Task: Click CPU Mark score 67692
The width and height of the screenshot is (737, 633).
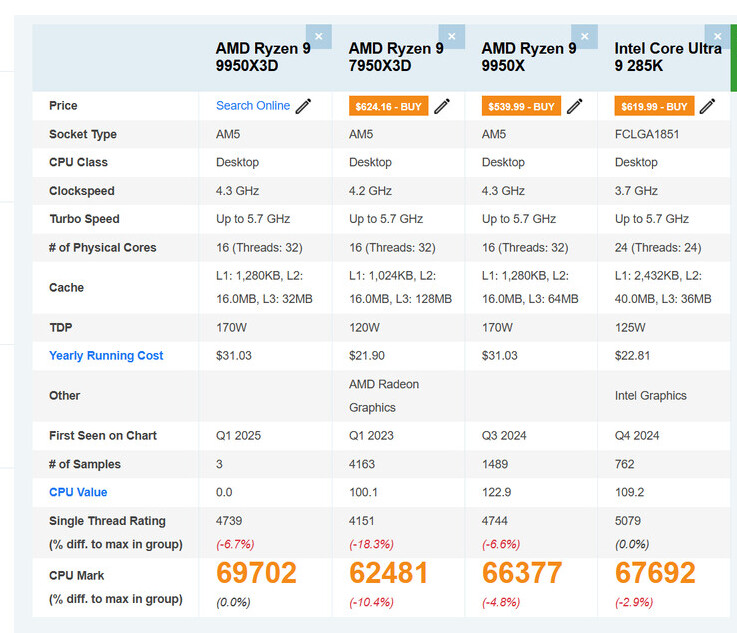Action: point(655,573)
